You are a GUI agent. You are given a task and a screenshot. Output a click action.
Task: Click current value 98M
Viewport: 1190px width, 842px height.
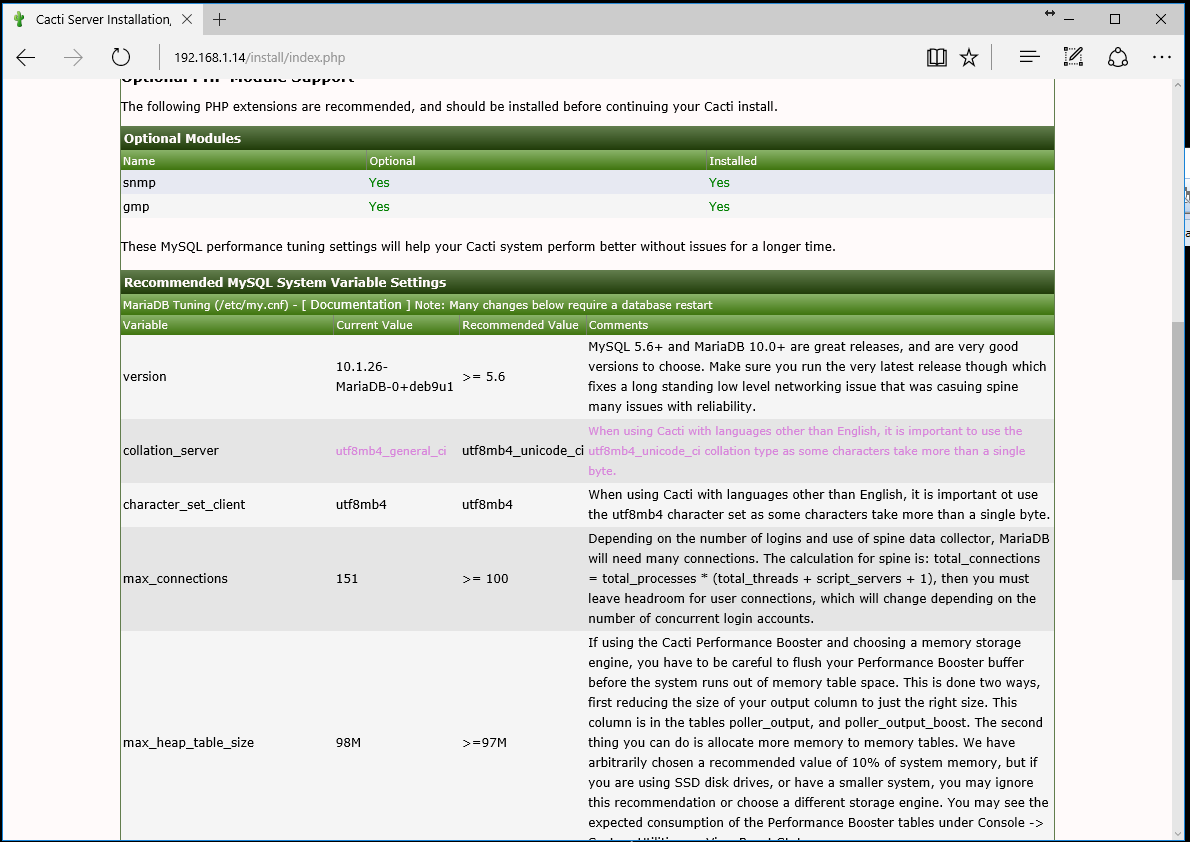tap(348, 743)
